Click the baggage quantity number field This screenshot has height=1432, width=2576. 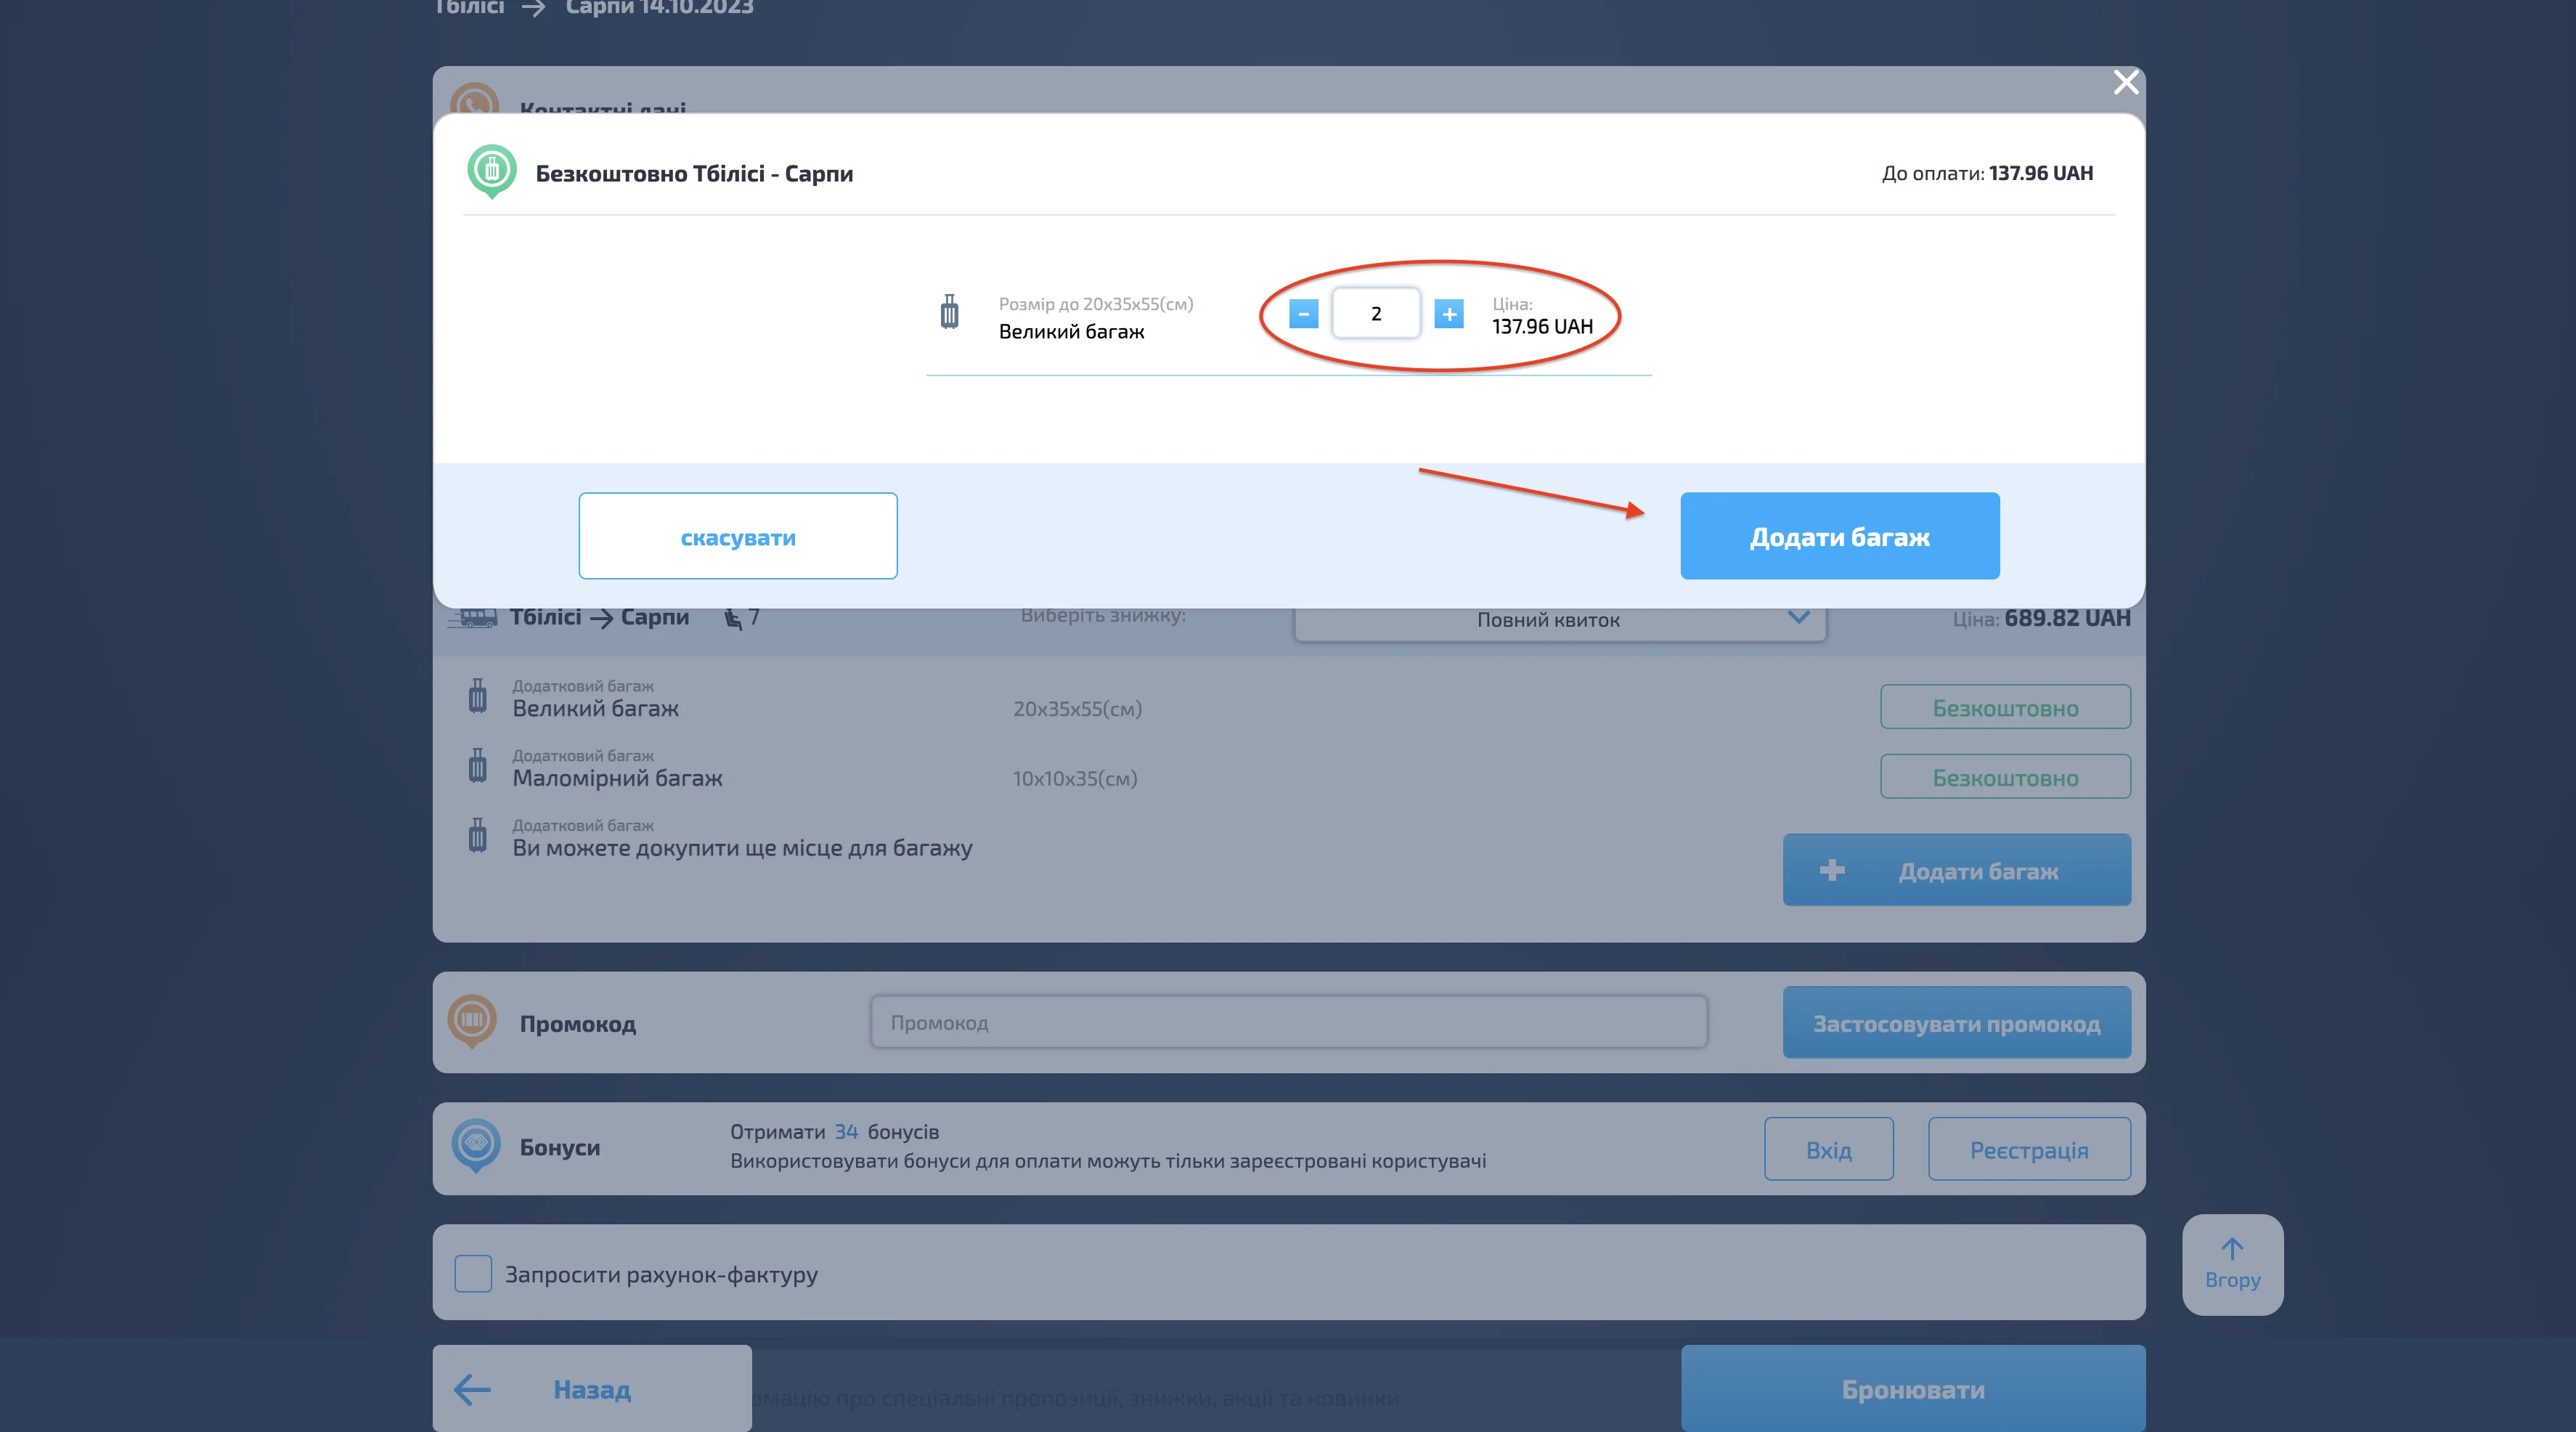point(1376,314)
